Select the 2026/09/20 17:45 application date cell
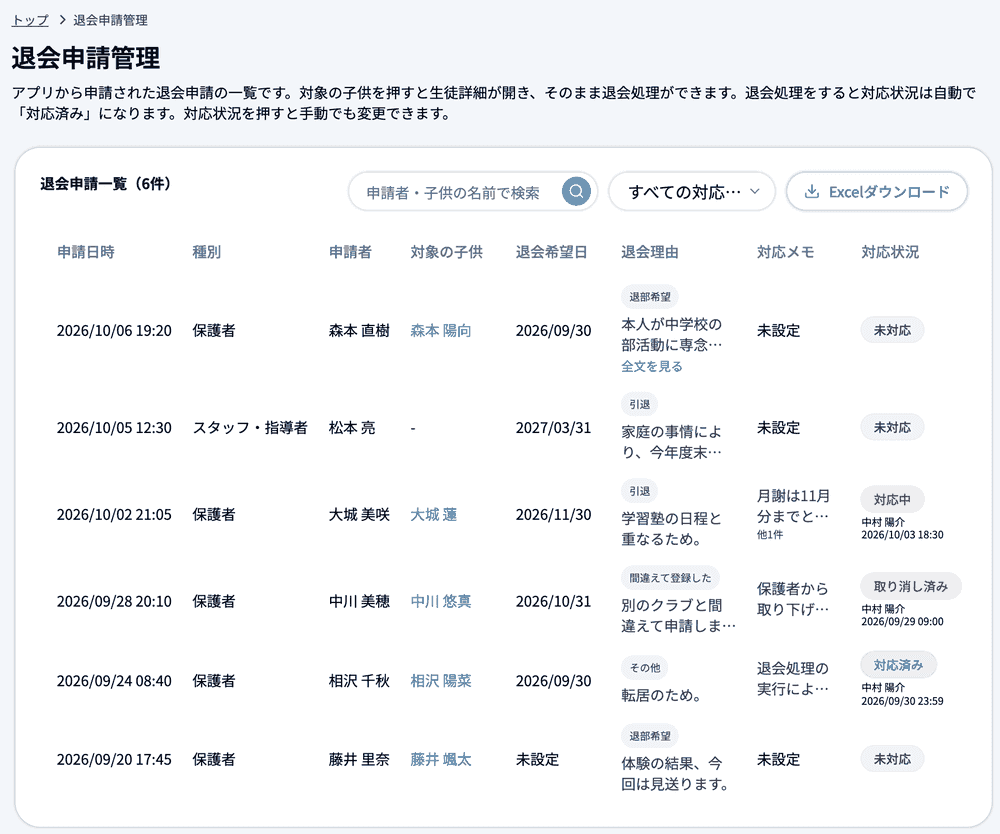 tap(114, 759)
